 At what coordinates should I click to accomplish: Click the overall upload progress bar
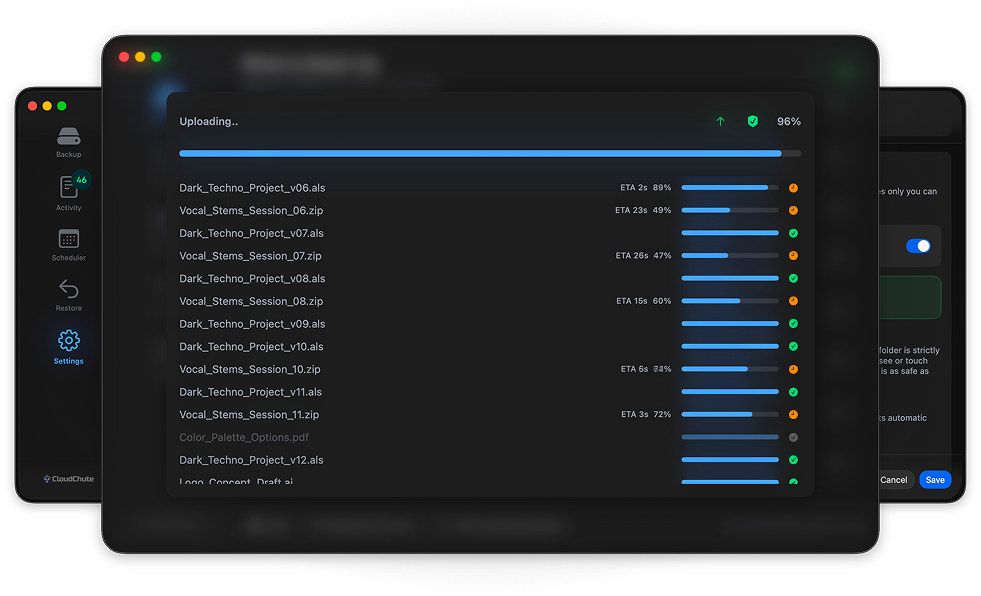click(489, 153)
